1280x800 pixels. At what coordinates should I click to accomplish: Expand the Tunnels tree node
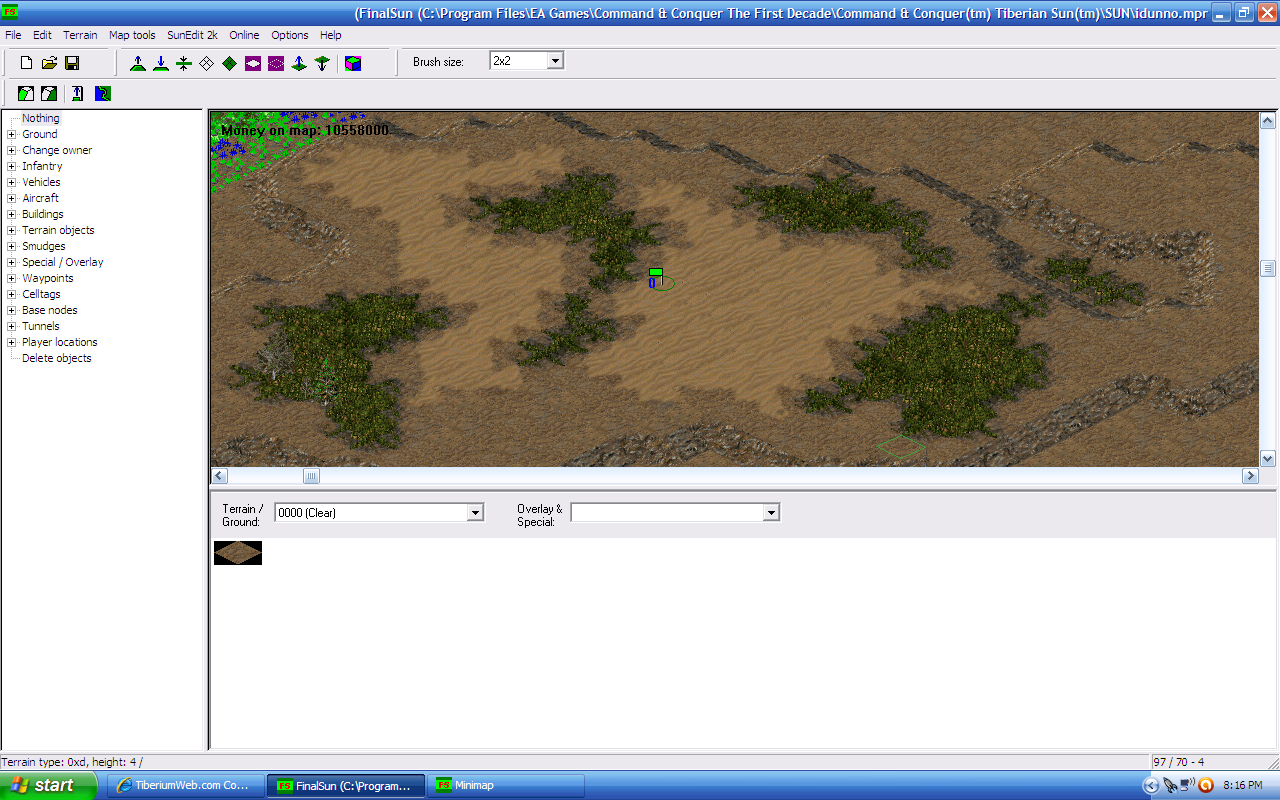12,326
